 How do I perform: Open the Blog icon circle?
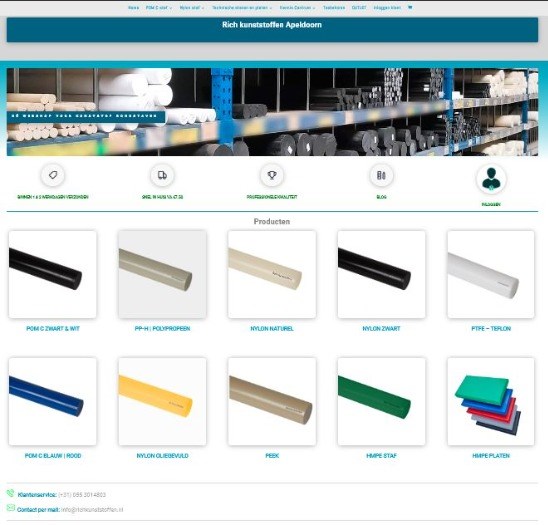point(381,175)
